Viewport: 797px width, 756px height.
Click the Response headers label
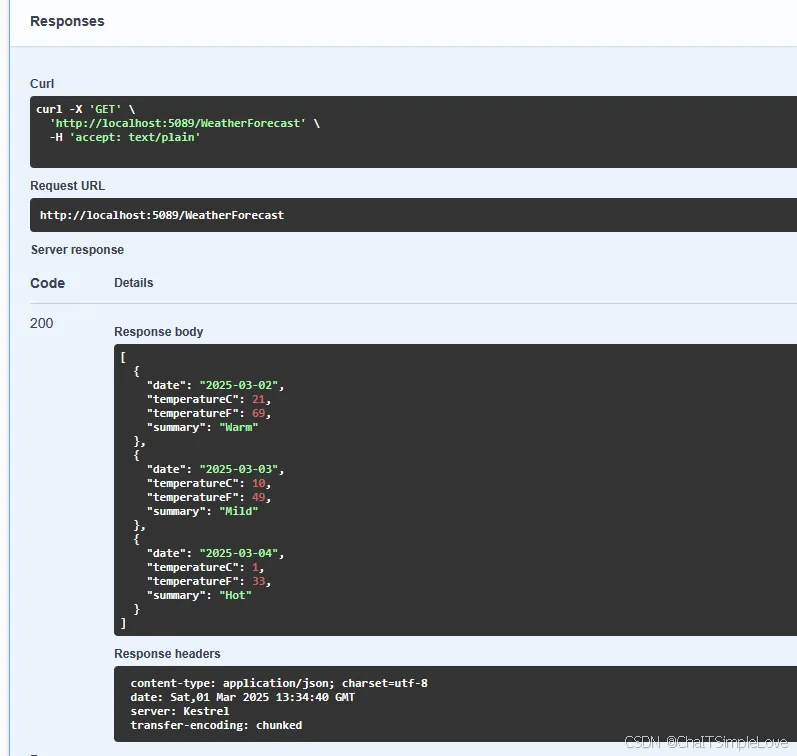pyautogui.click(x=167, y=654)
